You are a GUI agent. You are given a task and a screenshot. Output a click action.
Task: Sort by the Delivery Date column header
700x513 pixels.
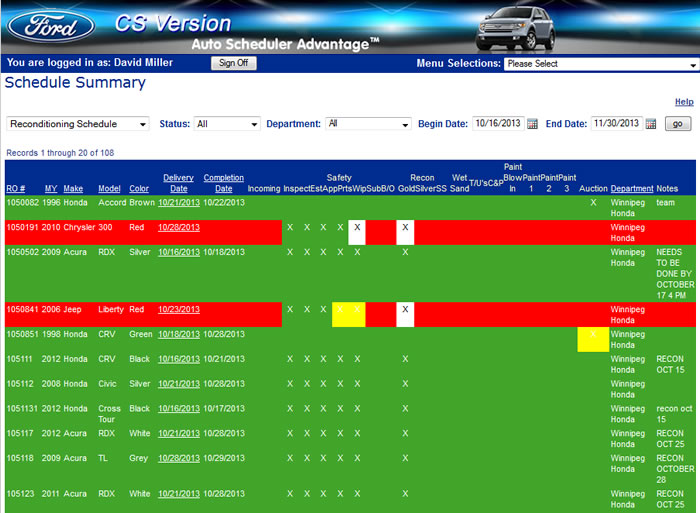pos(178,183)
